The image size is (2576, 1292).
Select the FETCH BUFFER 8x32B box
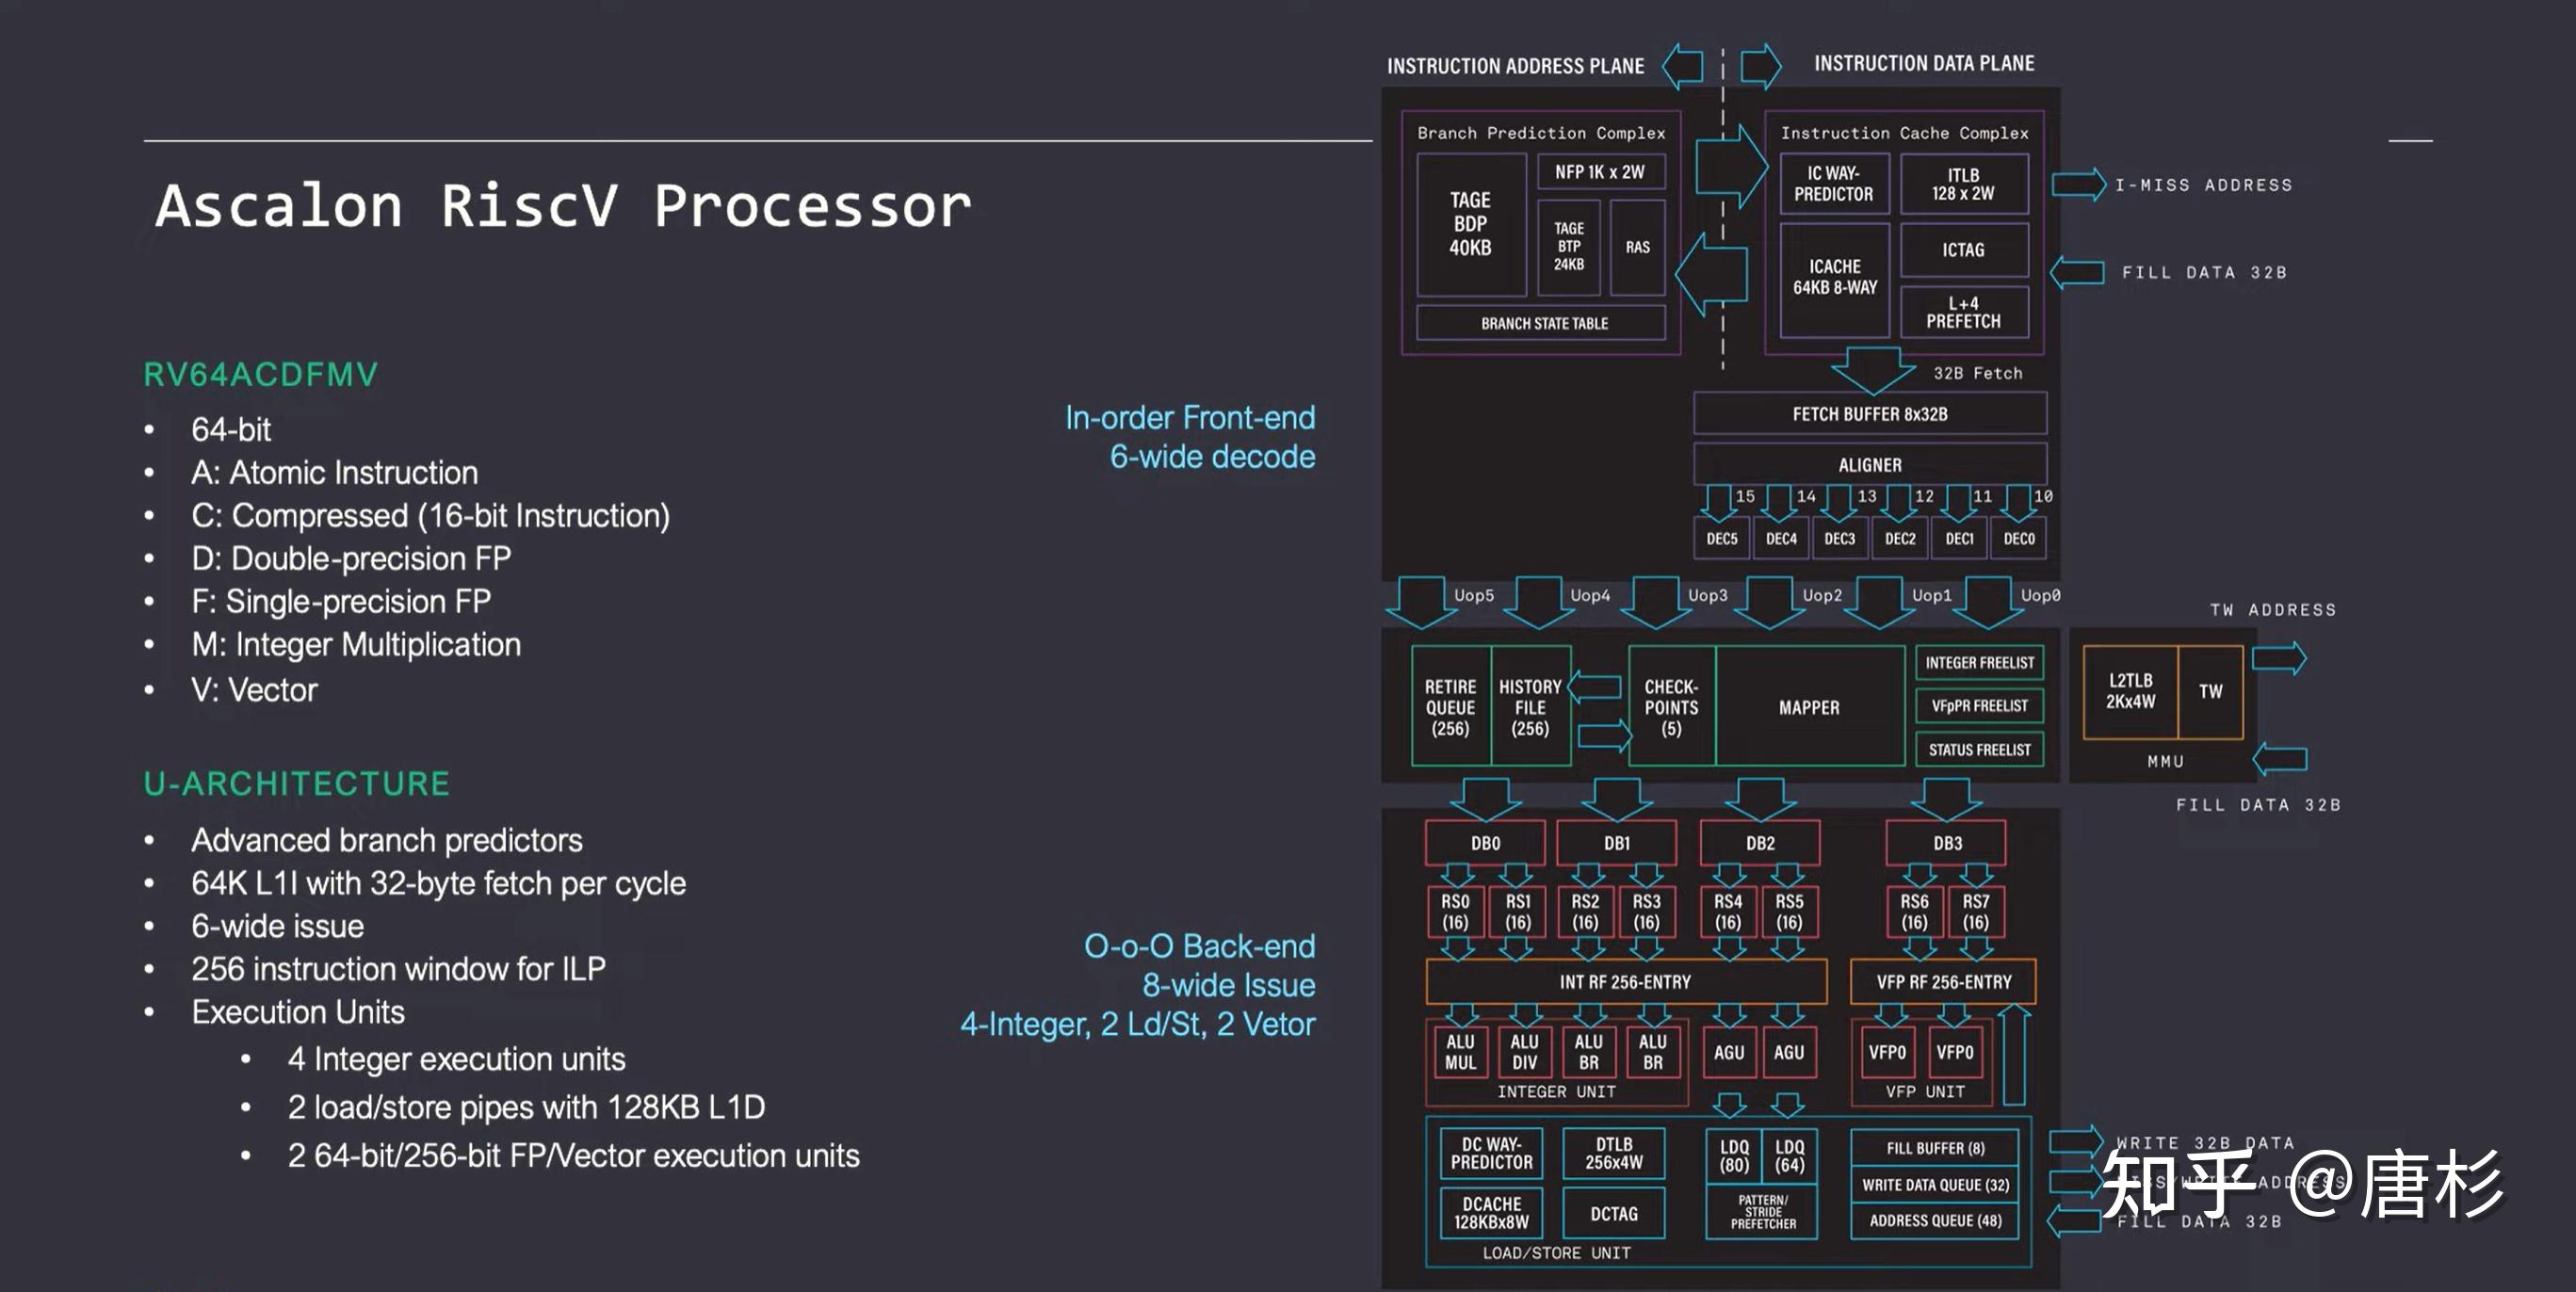tap(1869, 414)
